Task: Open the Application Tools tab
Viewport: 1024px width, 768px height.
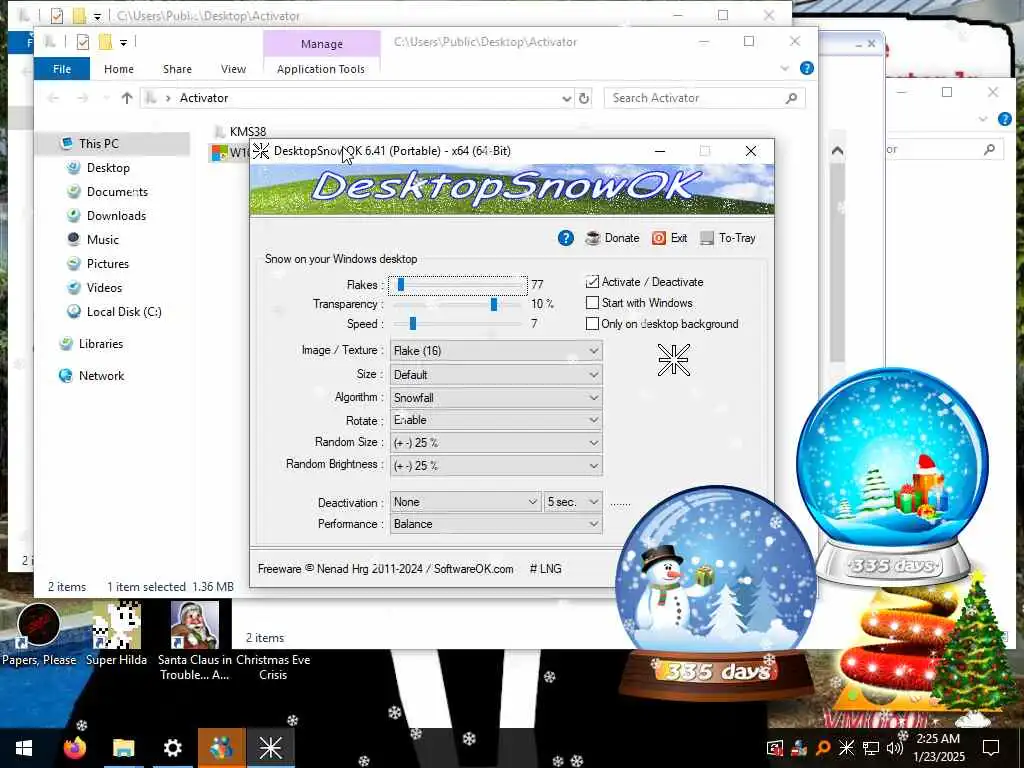Action: pos(321,69)
